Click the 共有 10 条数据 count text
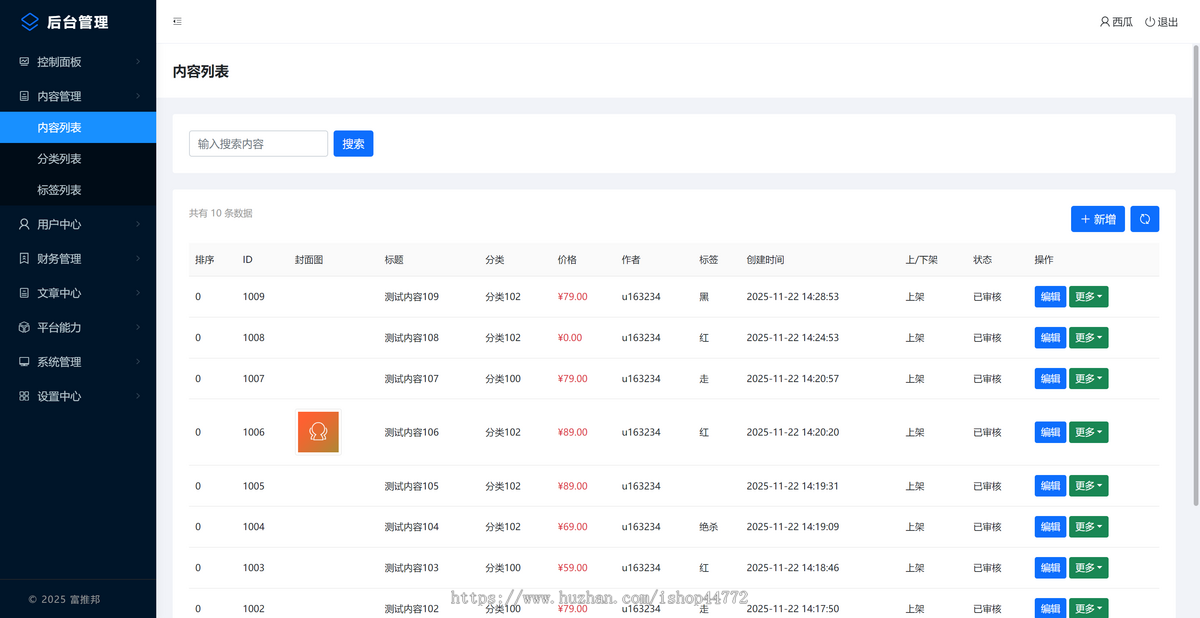The width and height of the screenshot is (1200, 618). point(221,213)
